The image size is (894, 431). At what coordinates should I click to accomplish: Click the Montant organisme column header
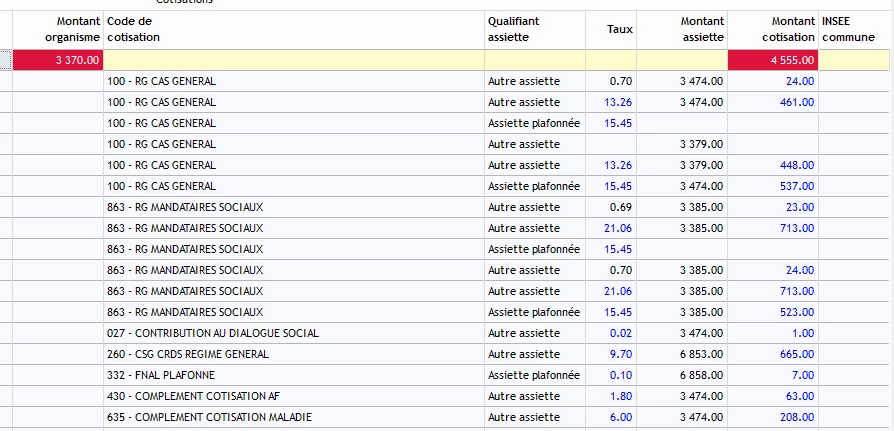point(58,29)
